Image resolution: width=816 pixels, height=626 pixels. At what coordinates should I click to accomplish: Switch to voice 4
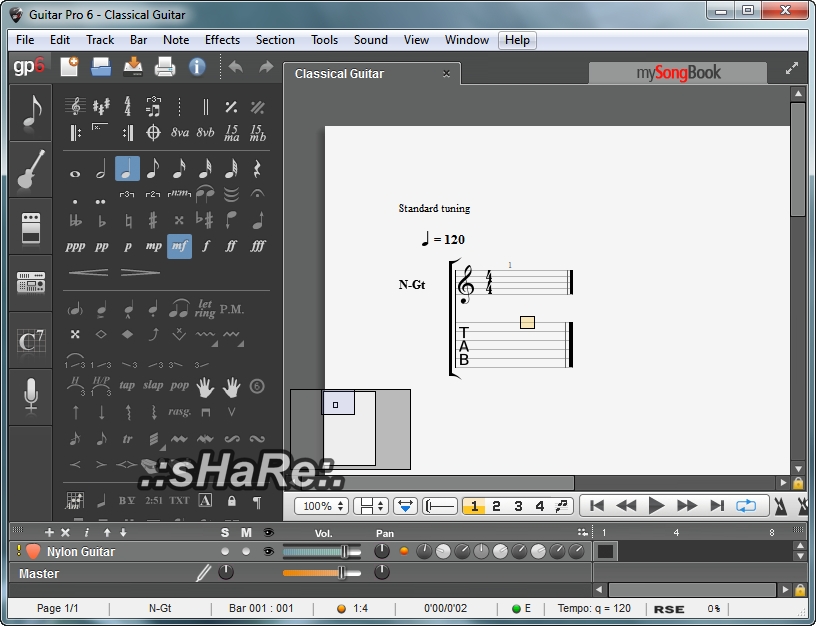[x=540, y=506]
